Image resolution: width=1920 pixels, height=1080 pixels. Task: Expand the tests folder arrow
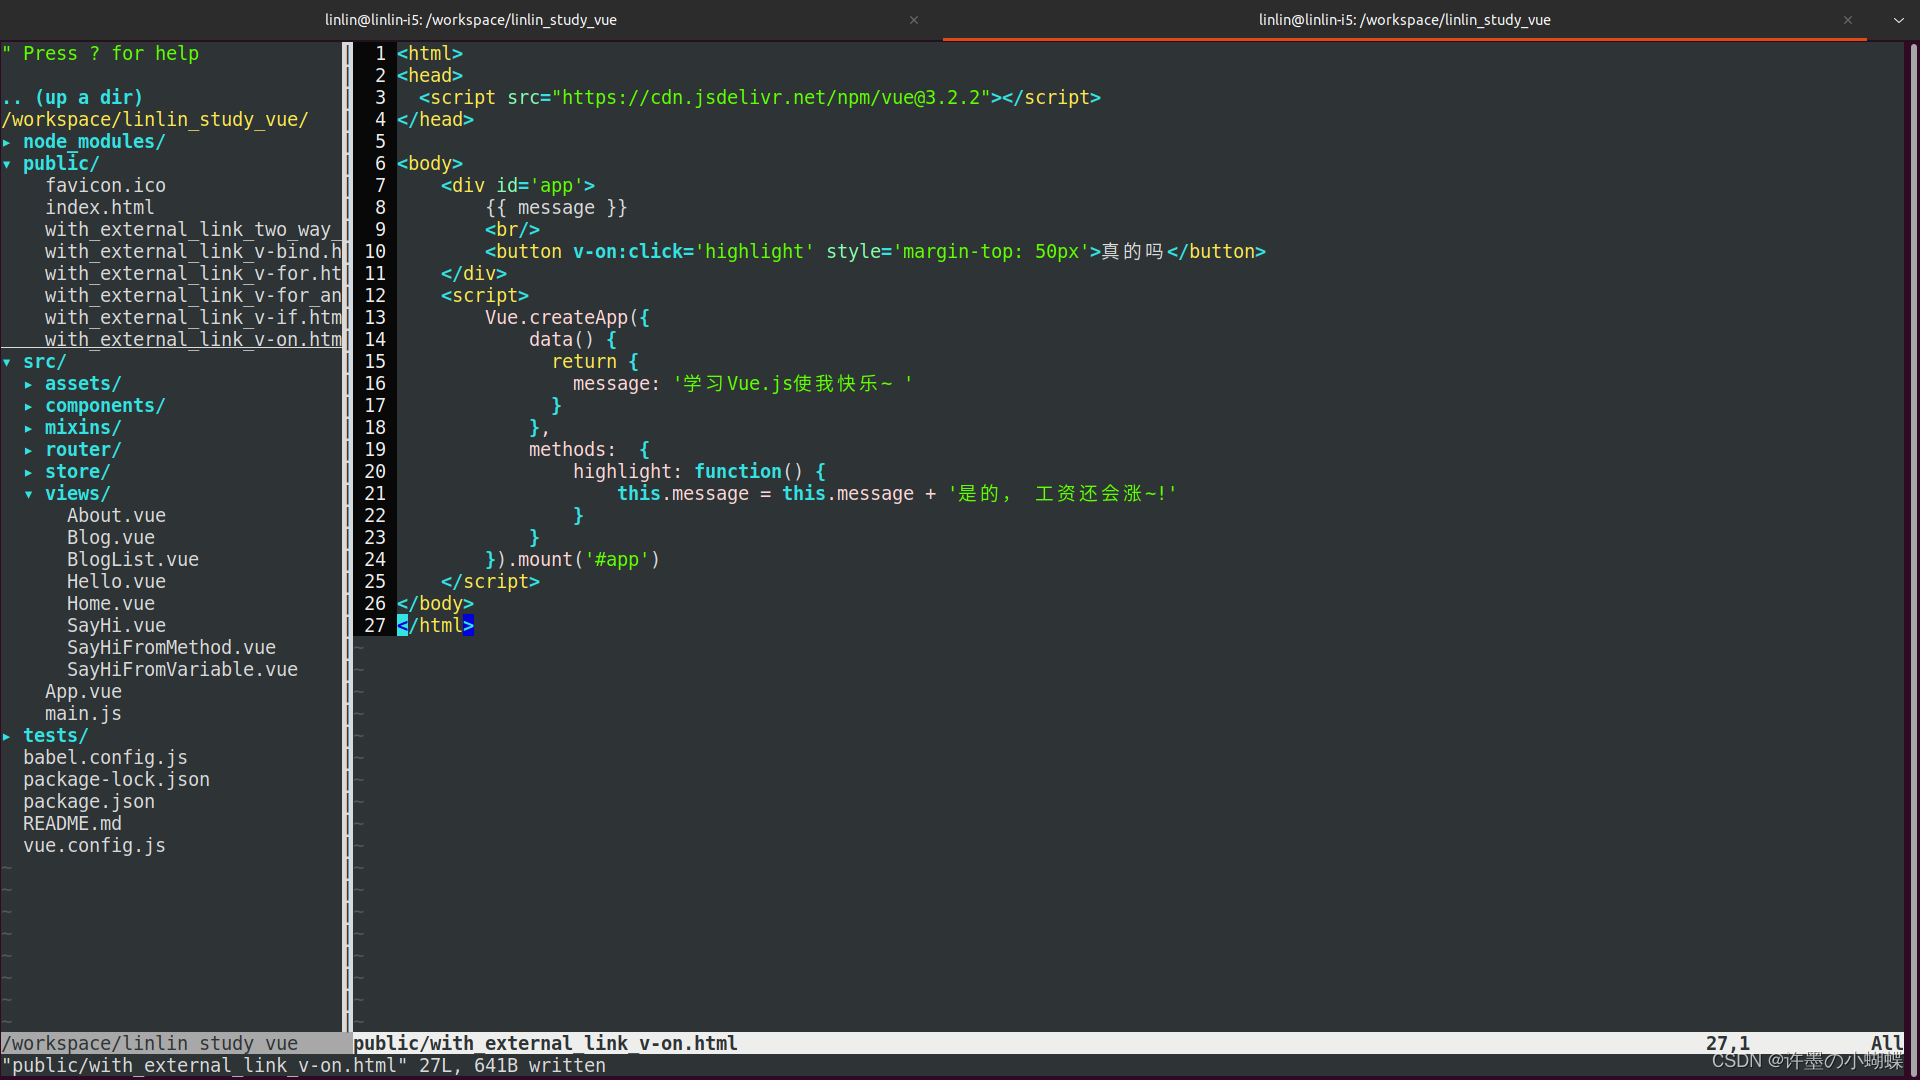click(x=7, y=736)
